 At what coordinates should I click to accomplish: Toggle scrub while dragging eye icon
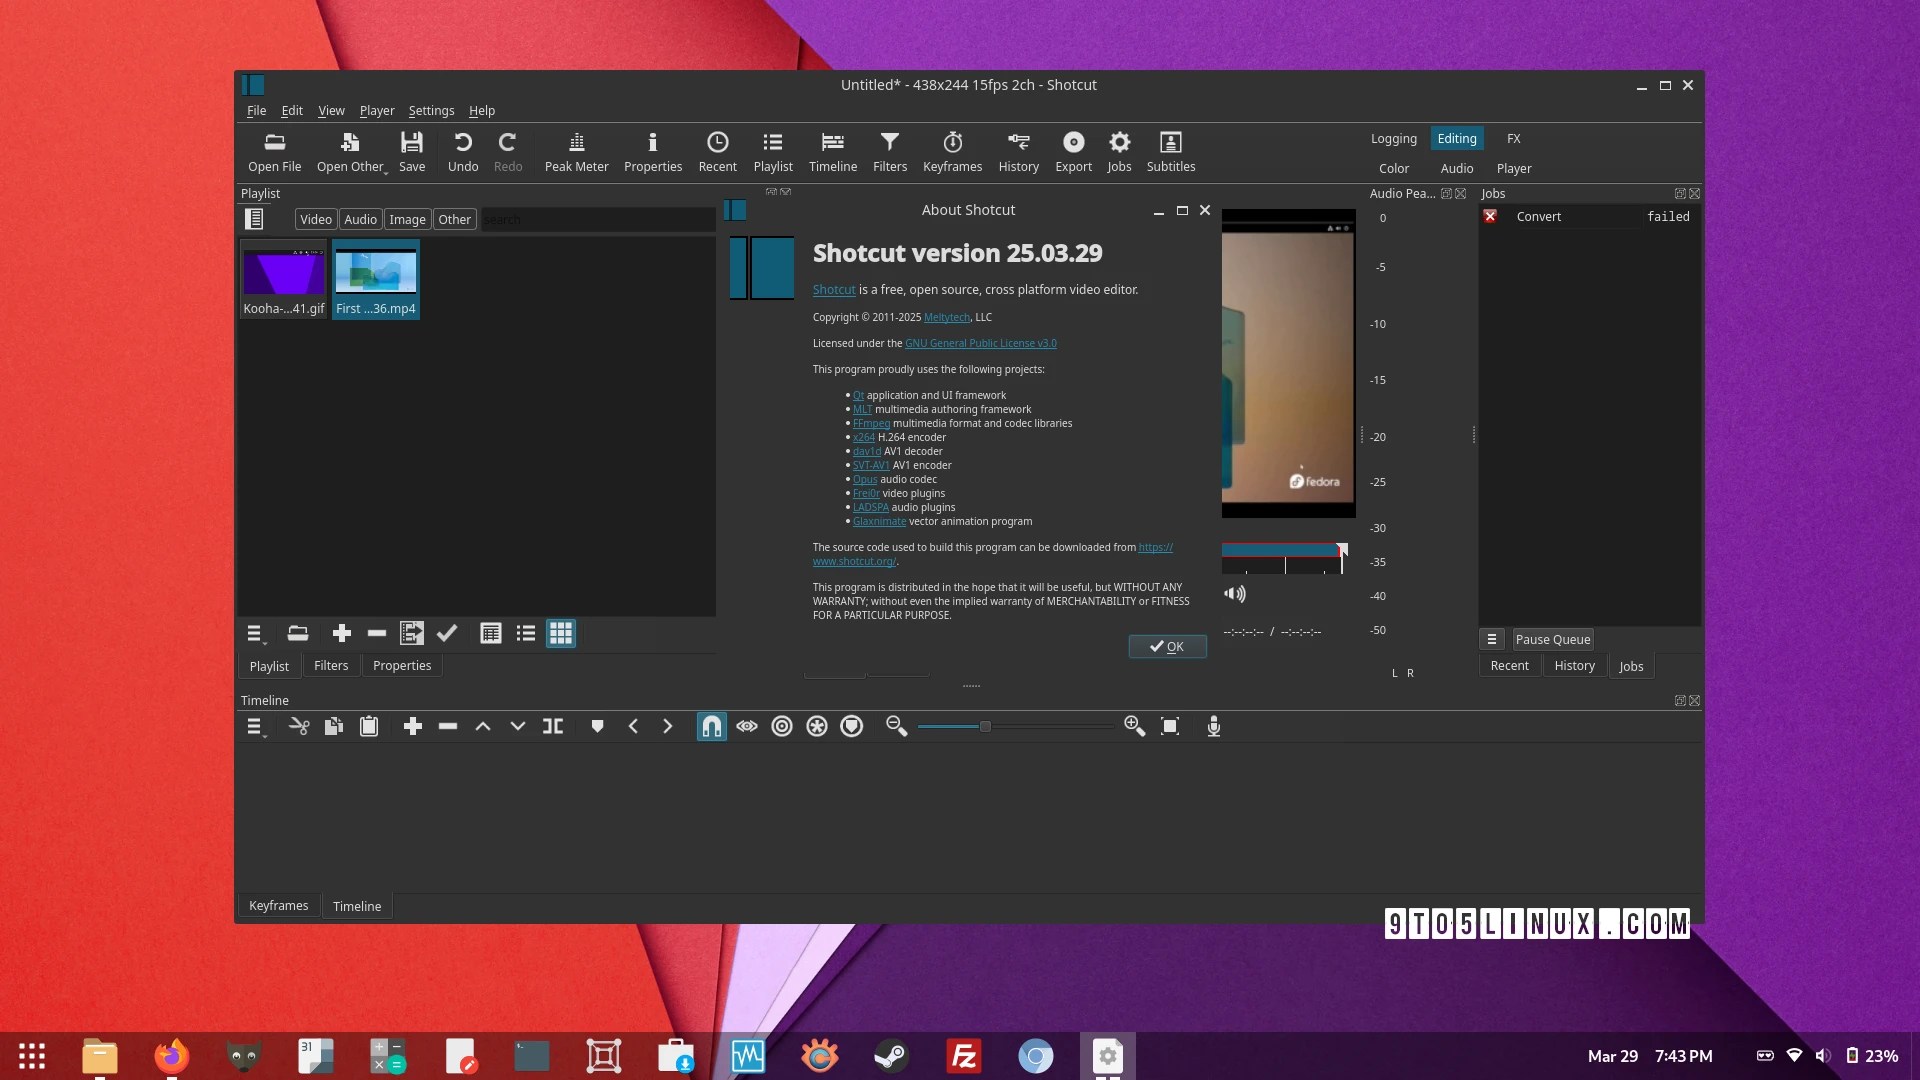747,727
